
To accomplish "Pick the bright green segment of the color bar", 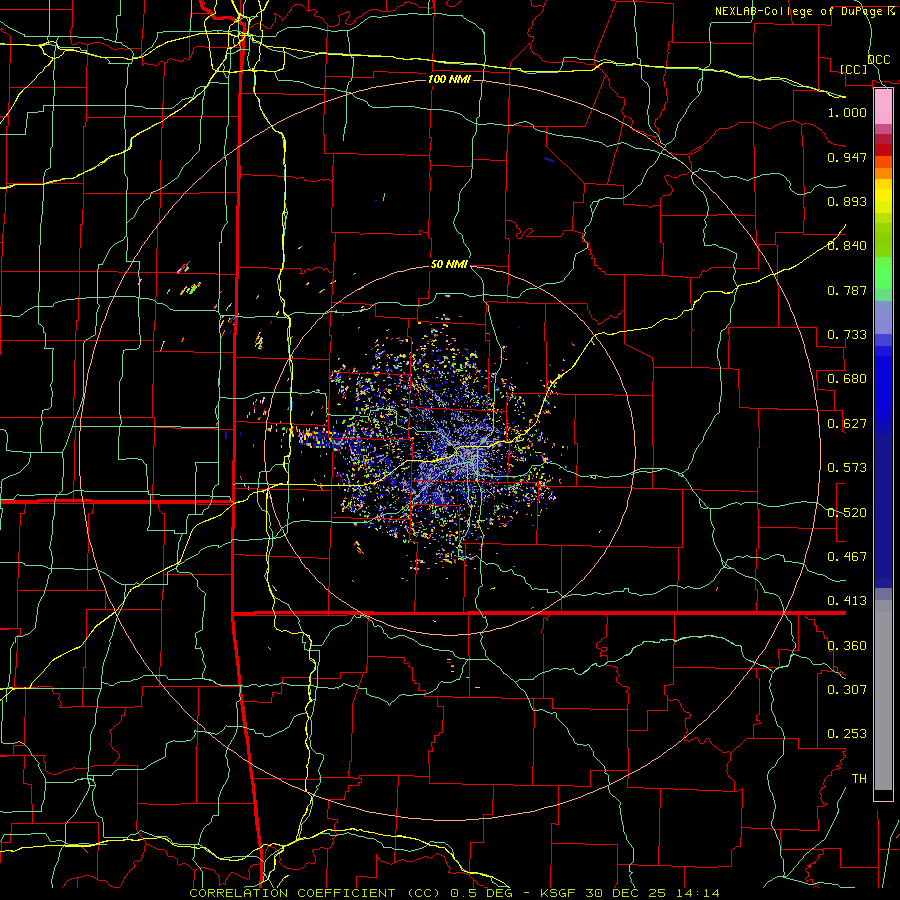I will point(883,273).
